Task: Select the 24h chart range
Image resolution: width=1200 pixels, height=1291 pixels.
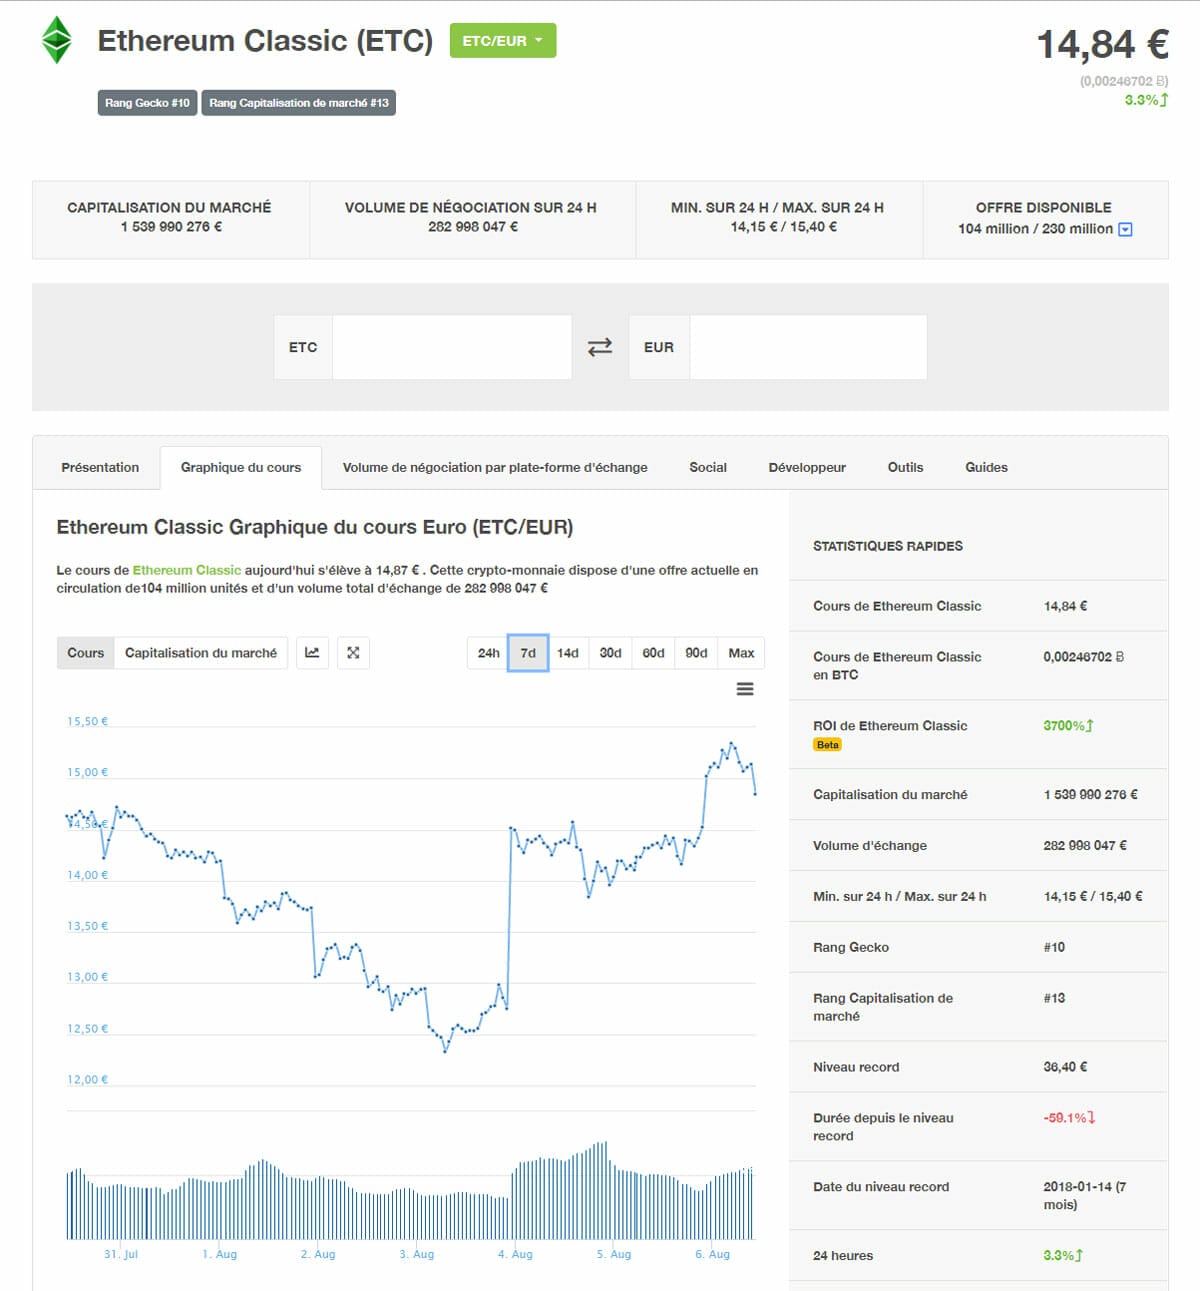Action: 486,652
